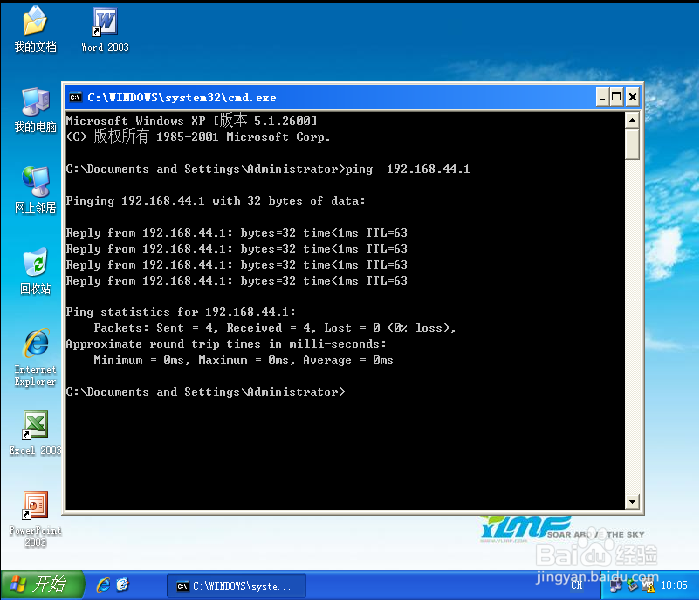Click the CH language indicator in taskbar
Viewport: 699px width, 601px height.
coord(576,585)
